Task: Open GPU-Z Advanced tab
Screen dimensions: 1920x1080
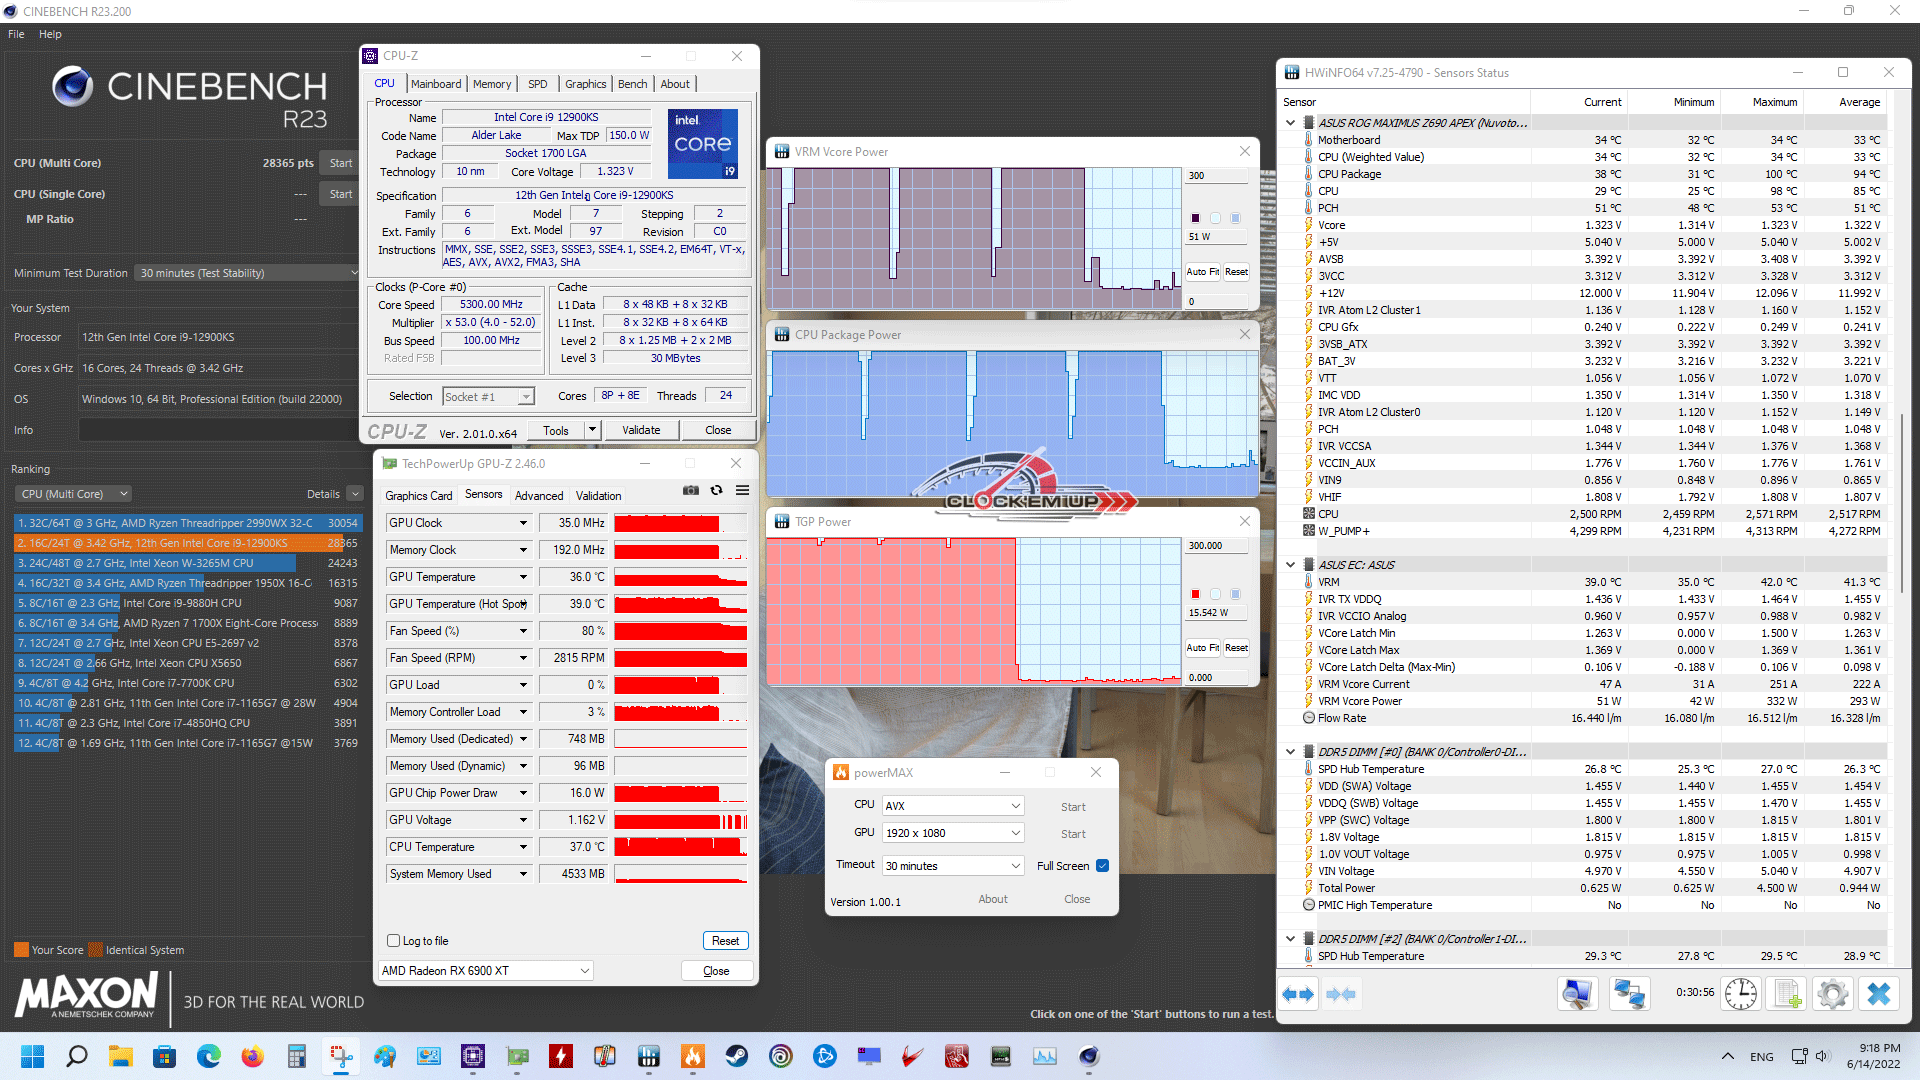Action: 539,496
